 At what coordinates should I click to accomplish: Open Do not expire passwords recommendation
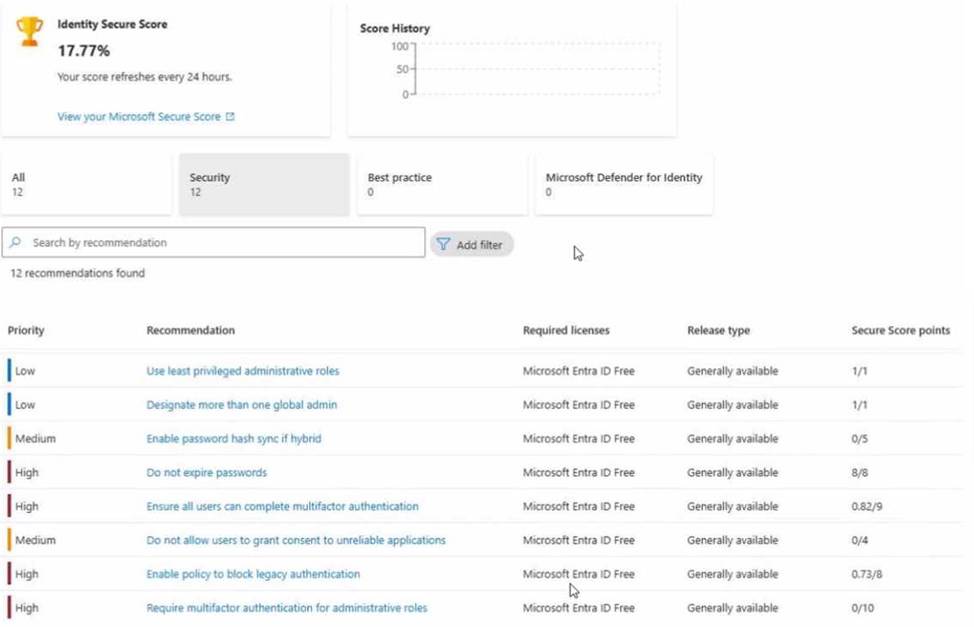207,473
